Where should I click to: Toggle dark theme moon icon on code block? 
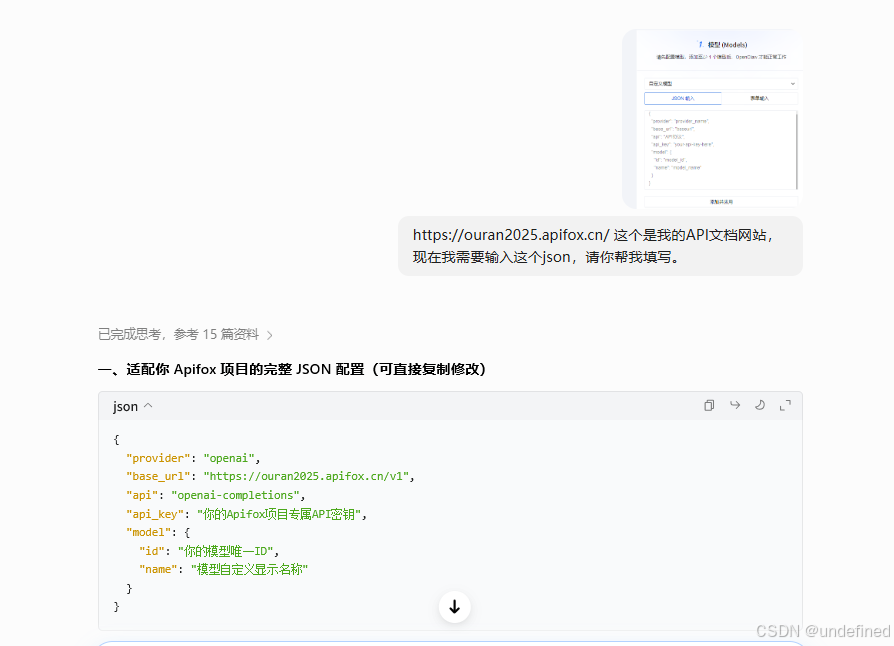[759, 405]
